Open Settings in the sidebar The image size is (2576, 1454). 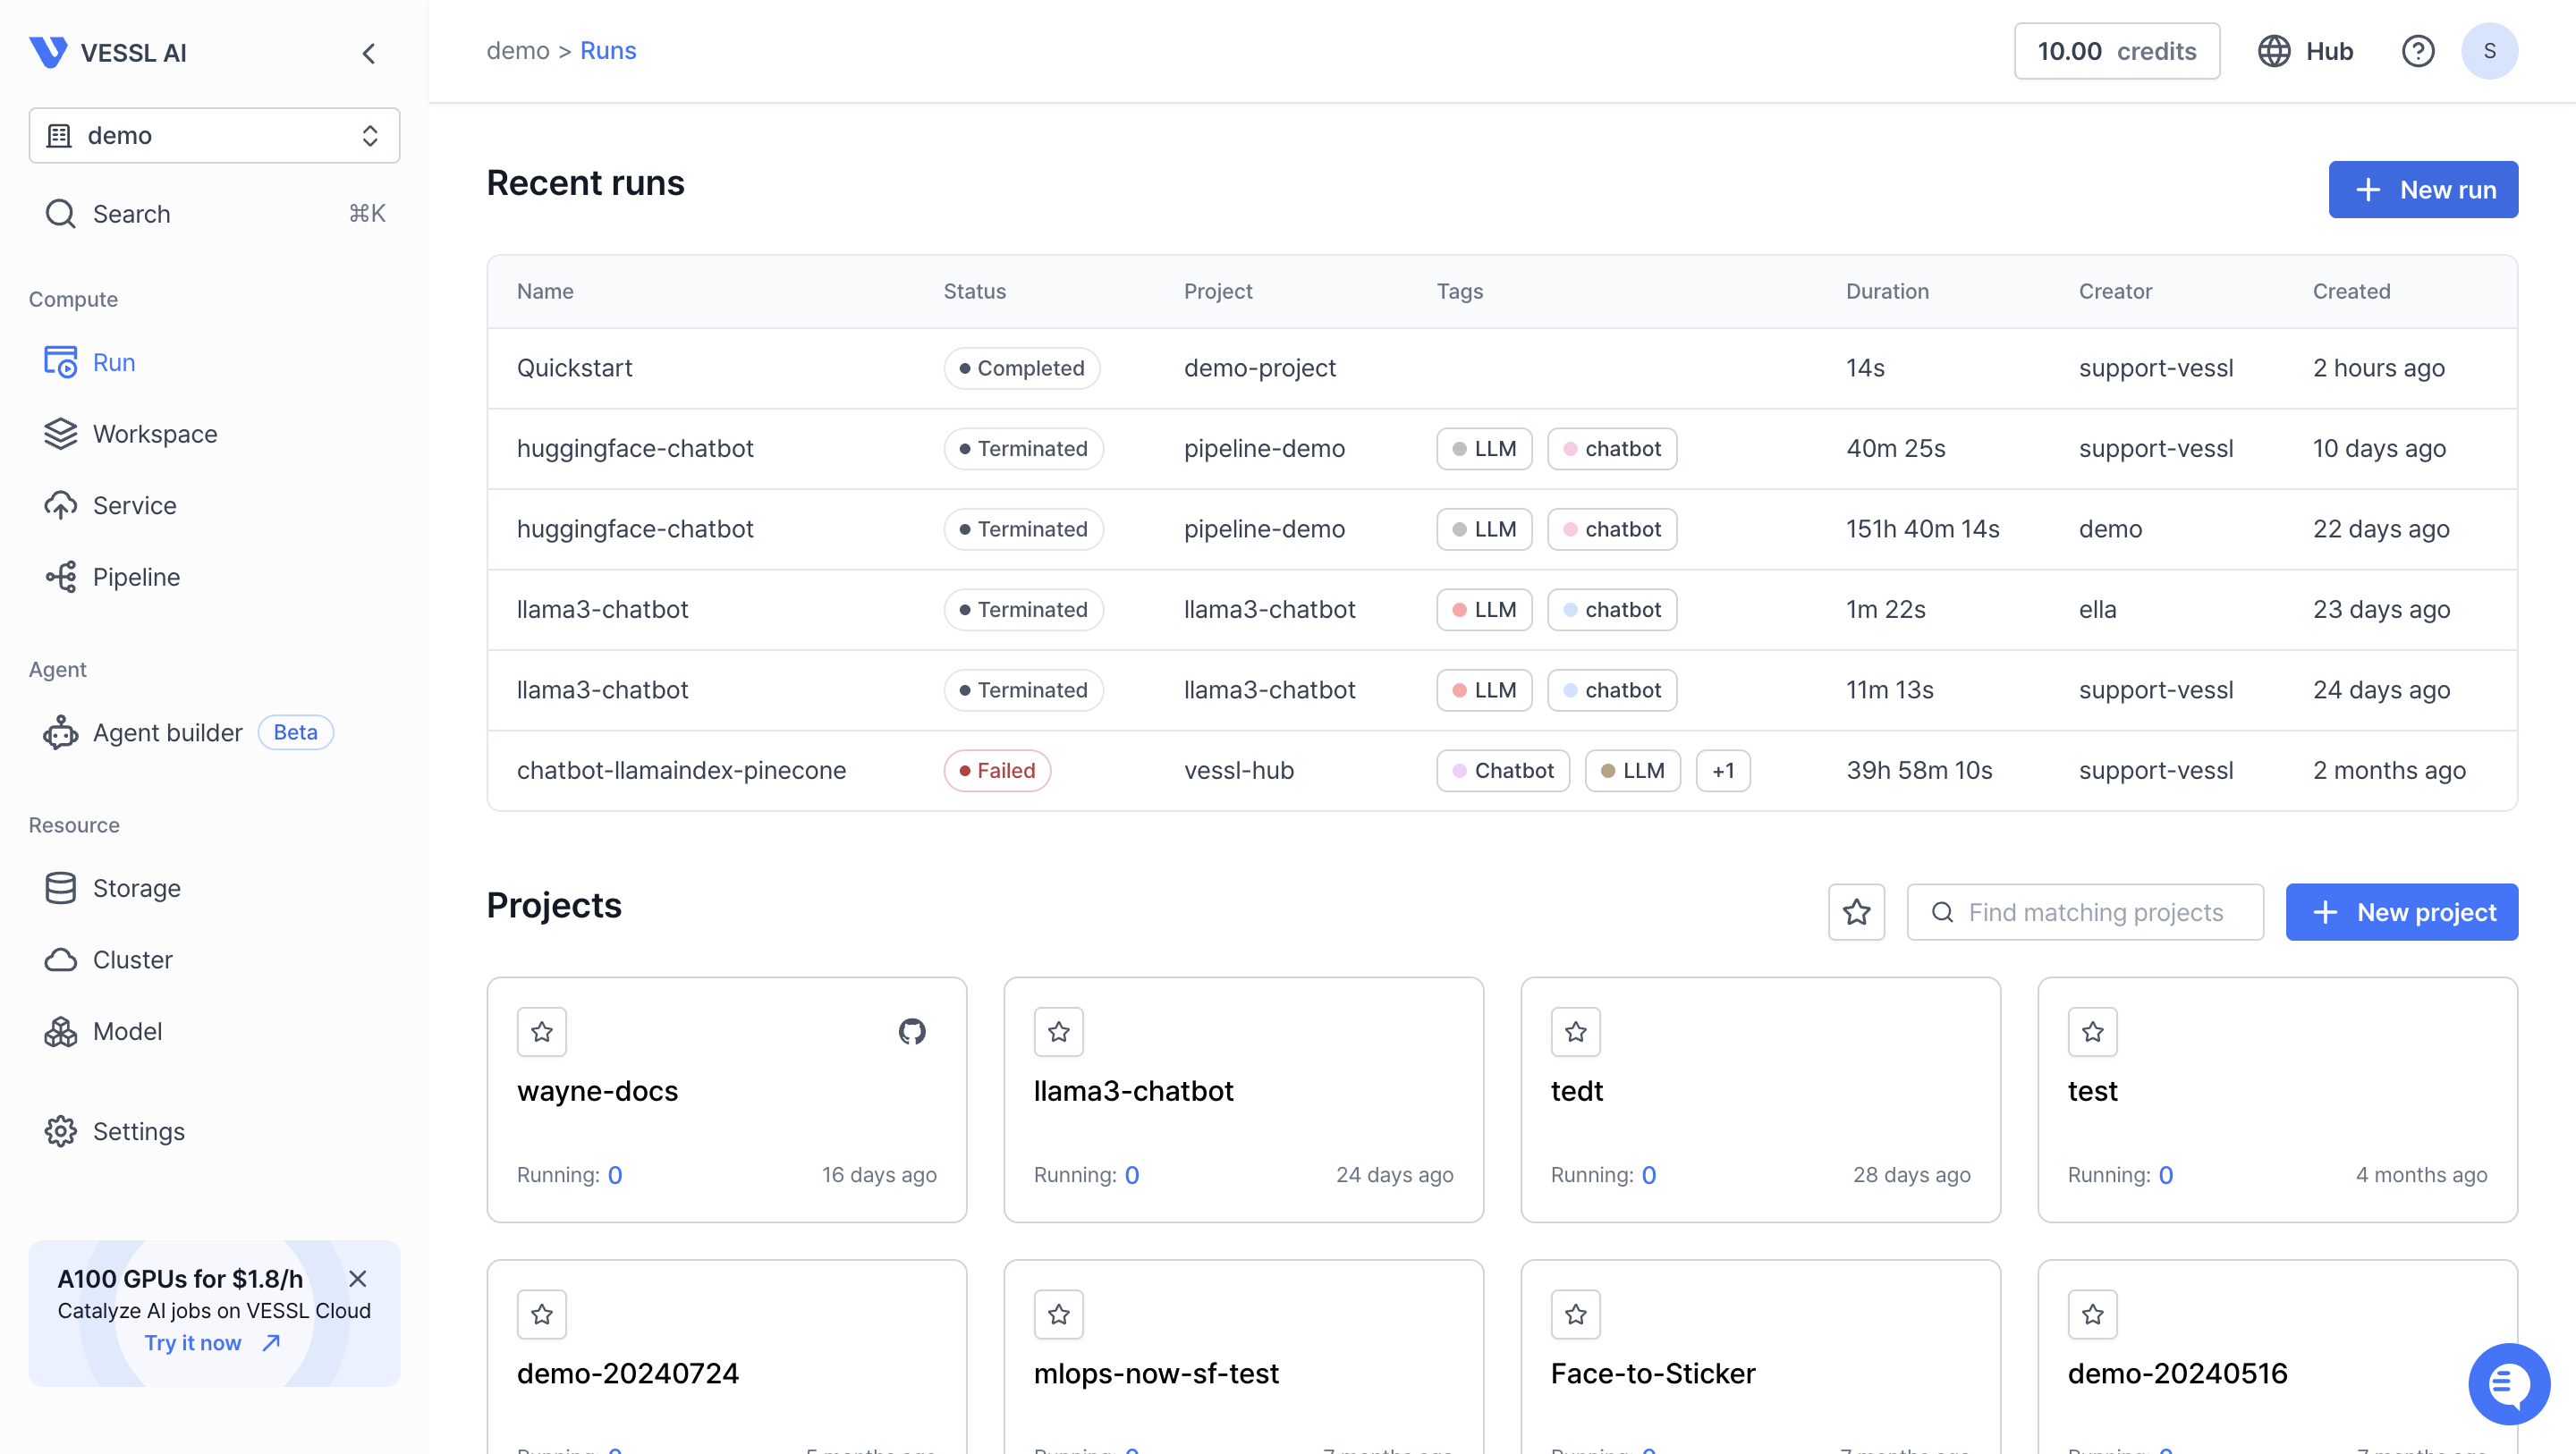(x=214, y=1131)
